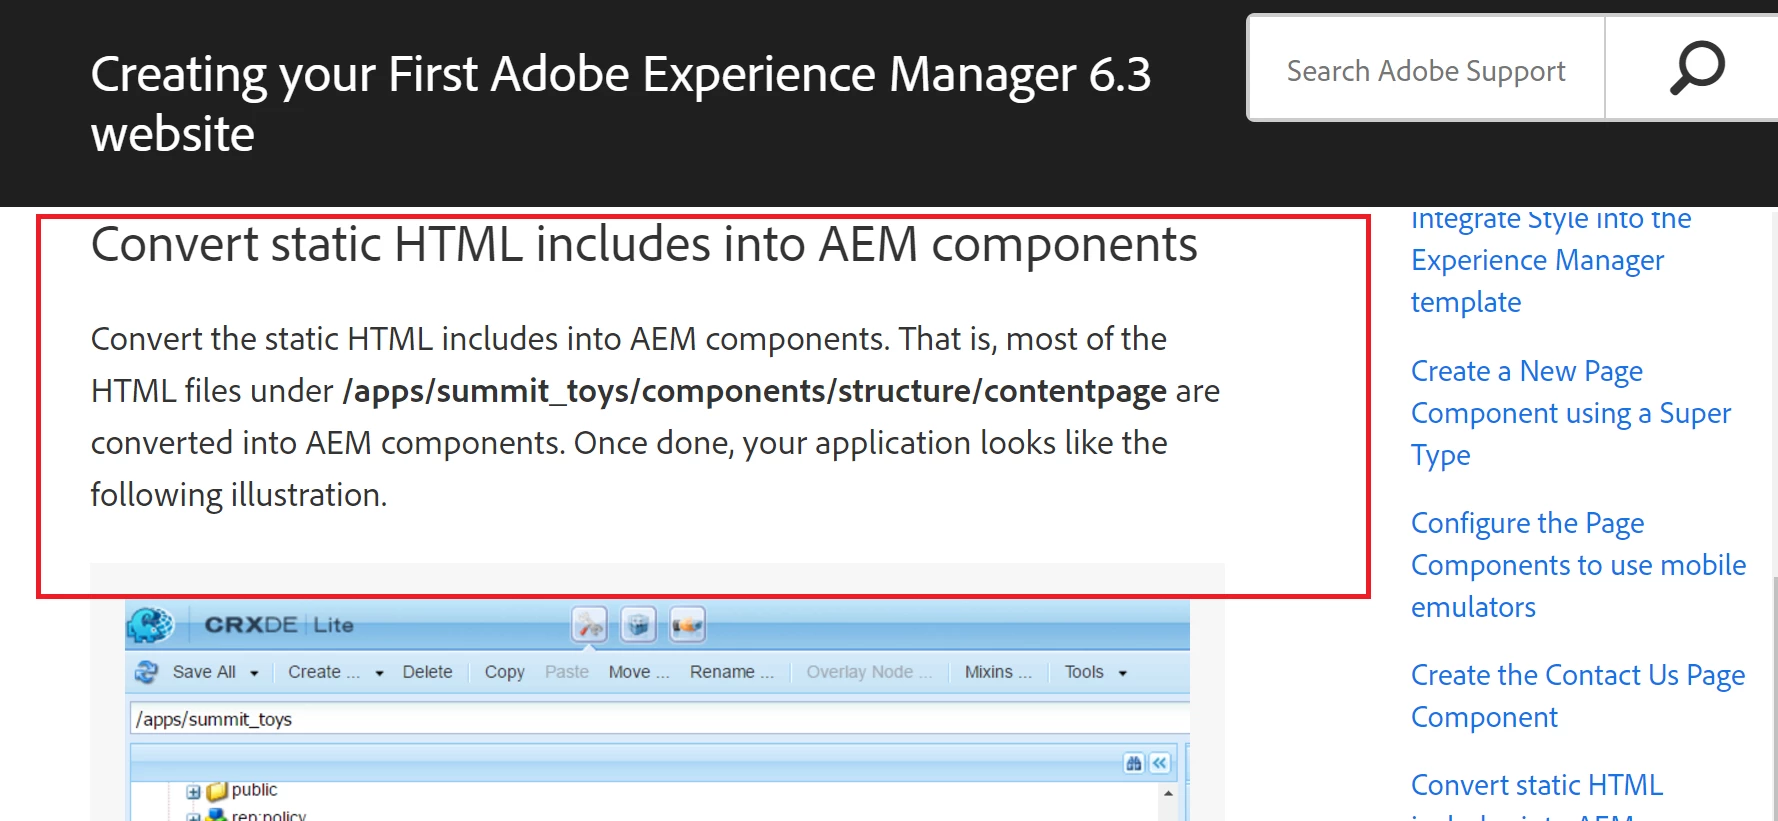Select the public folder in tree
The image size is (1778, 821).
pyautogui.click(x=254, y=790)
